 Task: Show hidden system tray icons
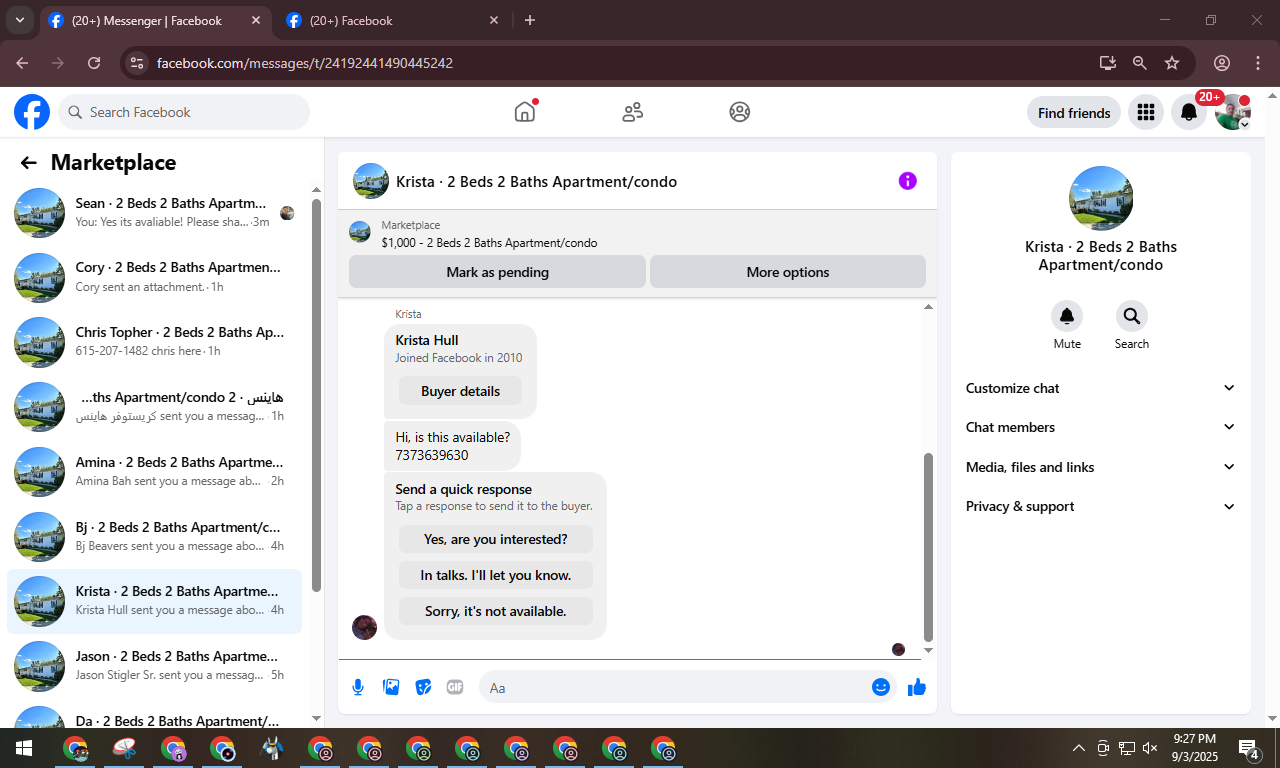(1079, 748)
